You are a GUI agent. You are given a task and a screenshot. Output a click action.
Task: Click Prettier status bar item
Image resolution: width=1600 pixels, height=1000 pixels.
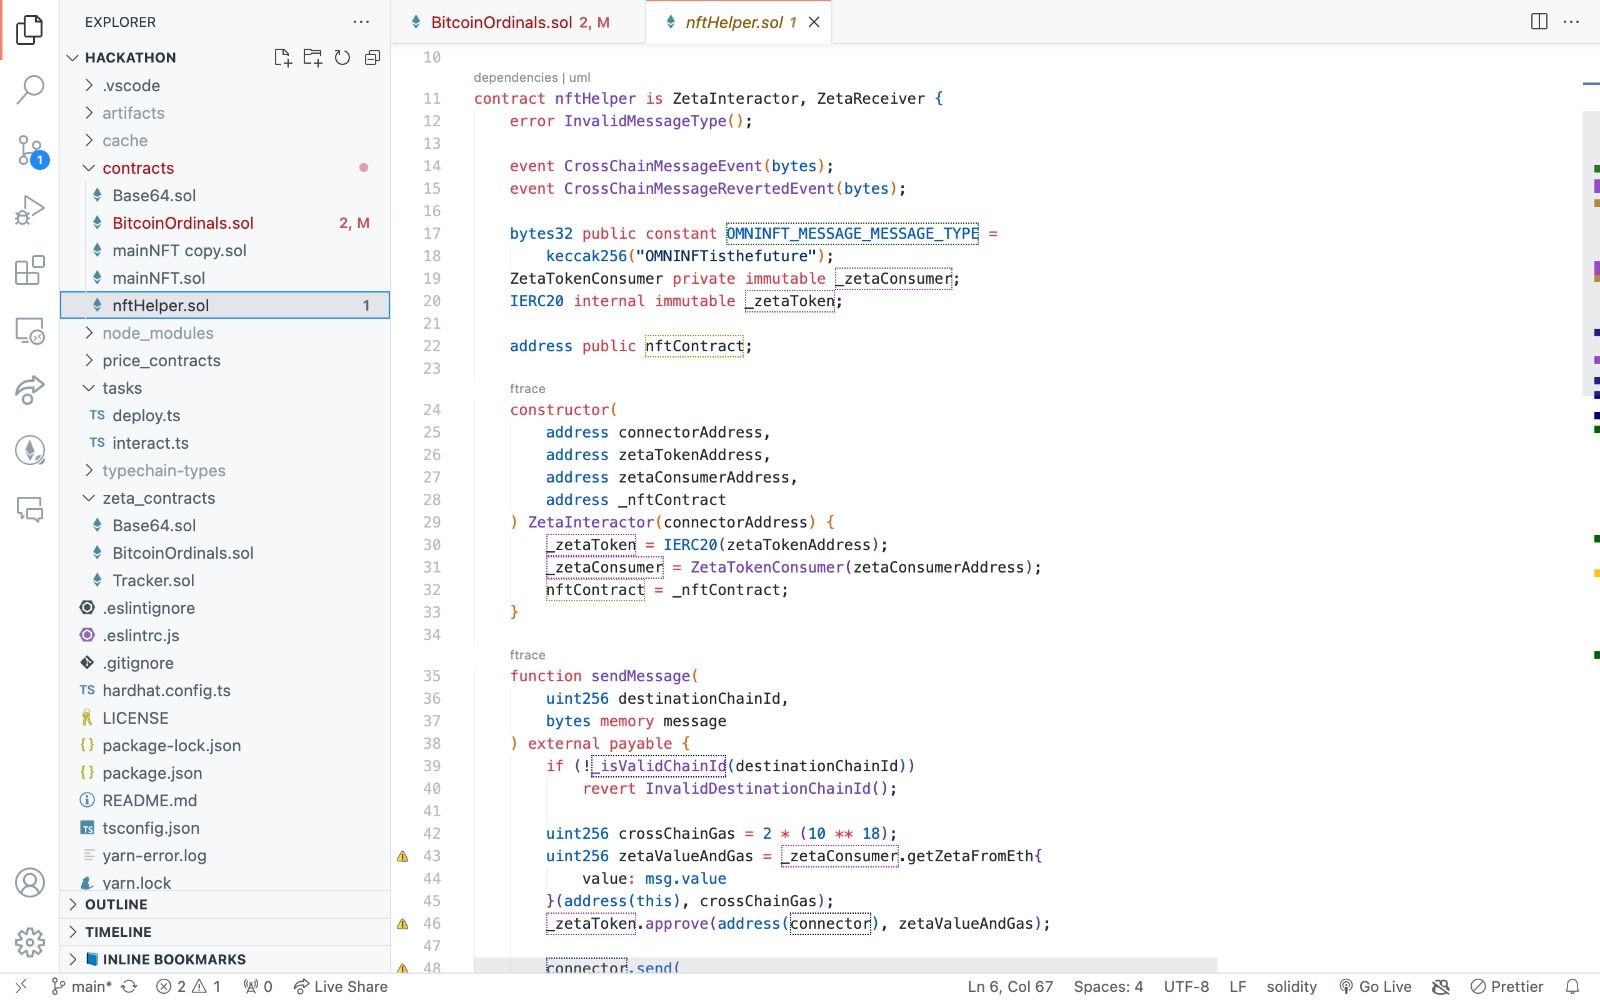tap(1507, 986)
